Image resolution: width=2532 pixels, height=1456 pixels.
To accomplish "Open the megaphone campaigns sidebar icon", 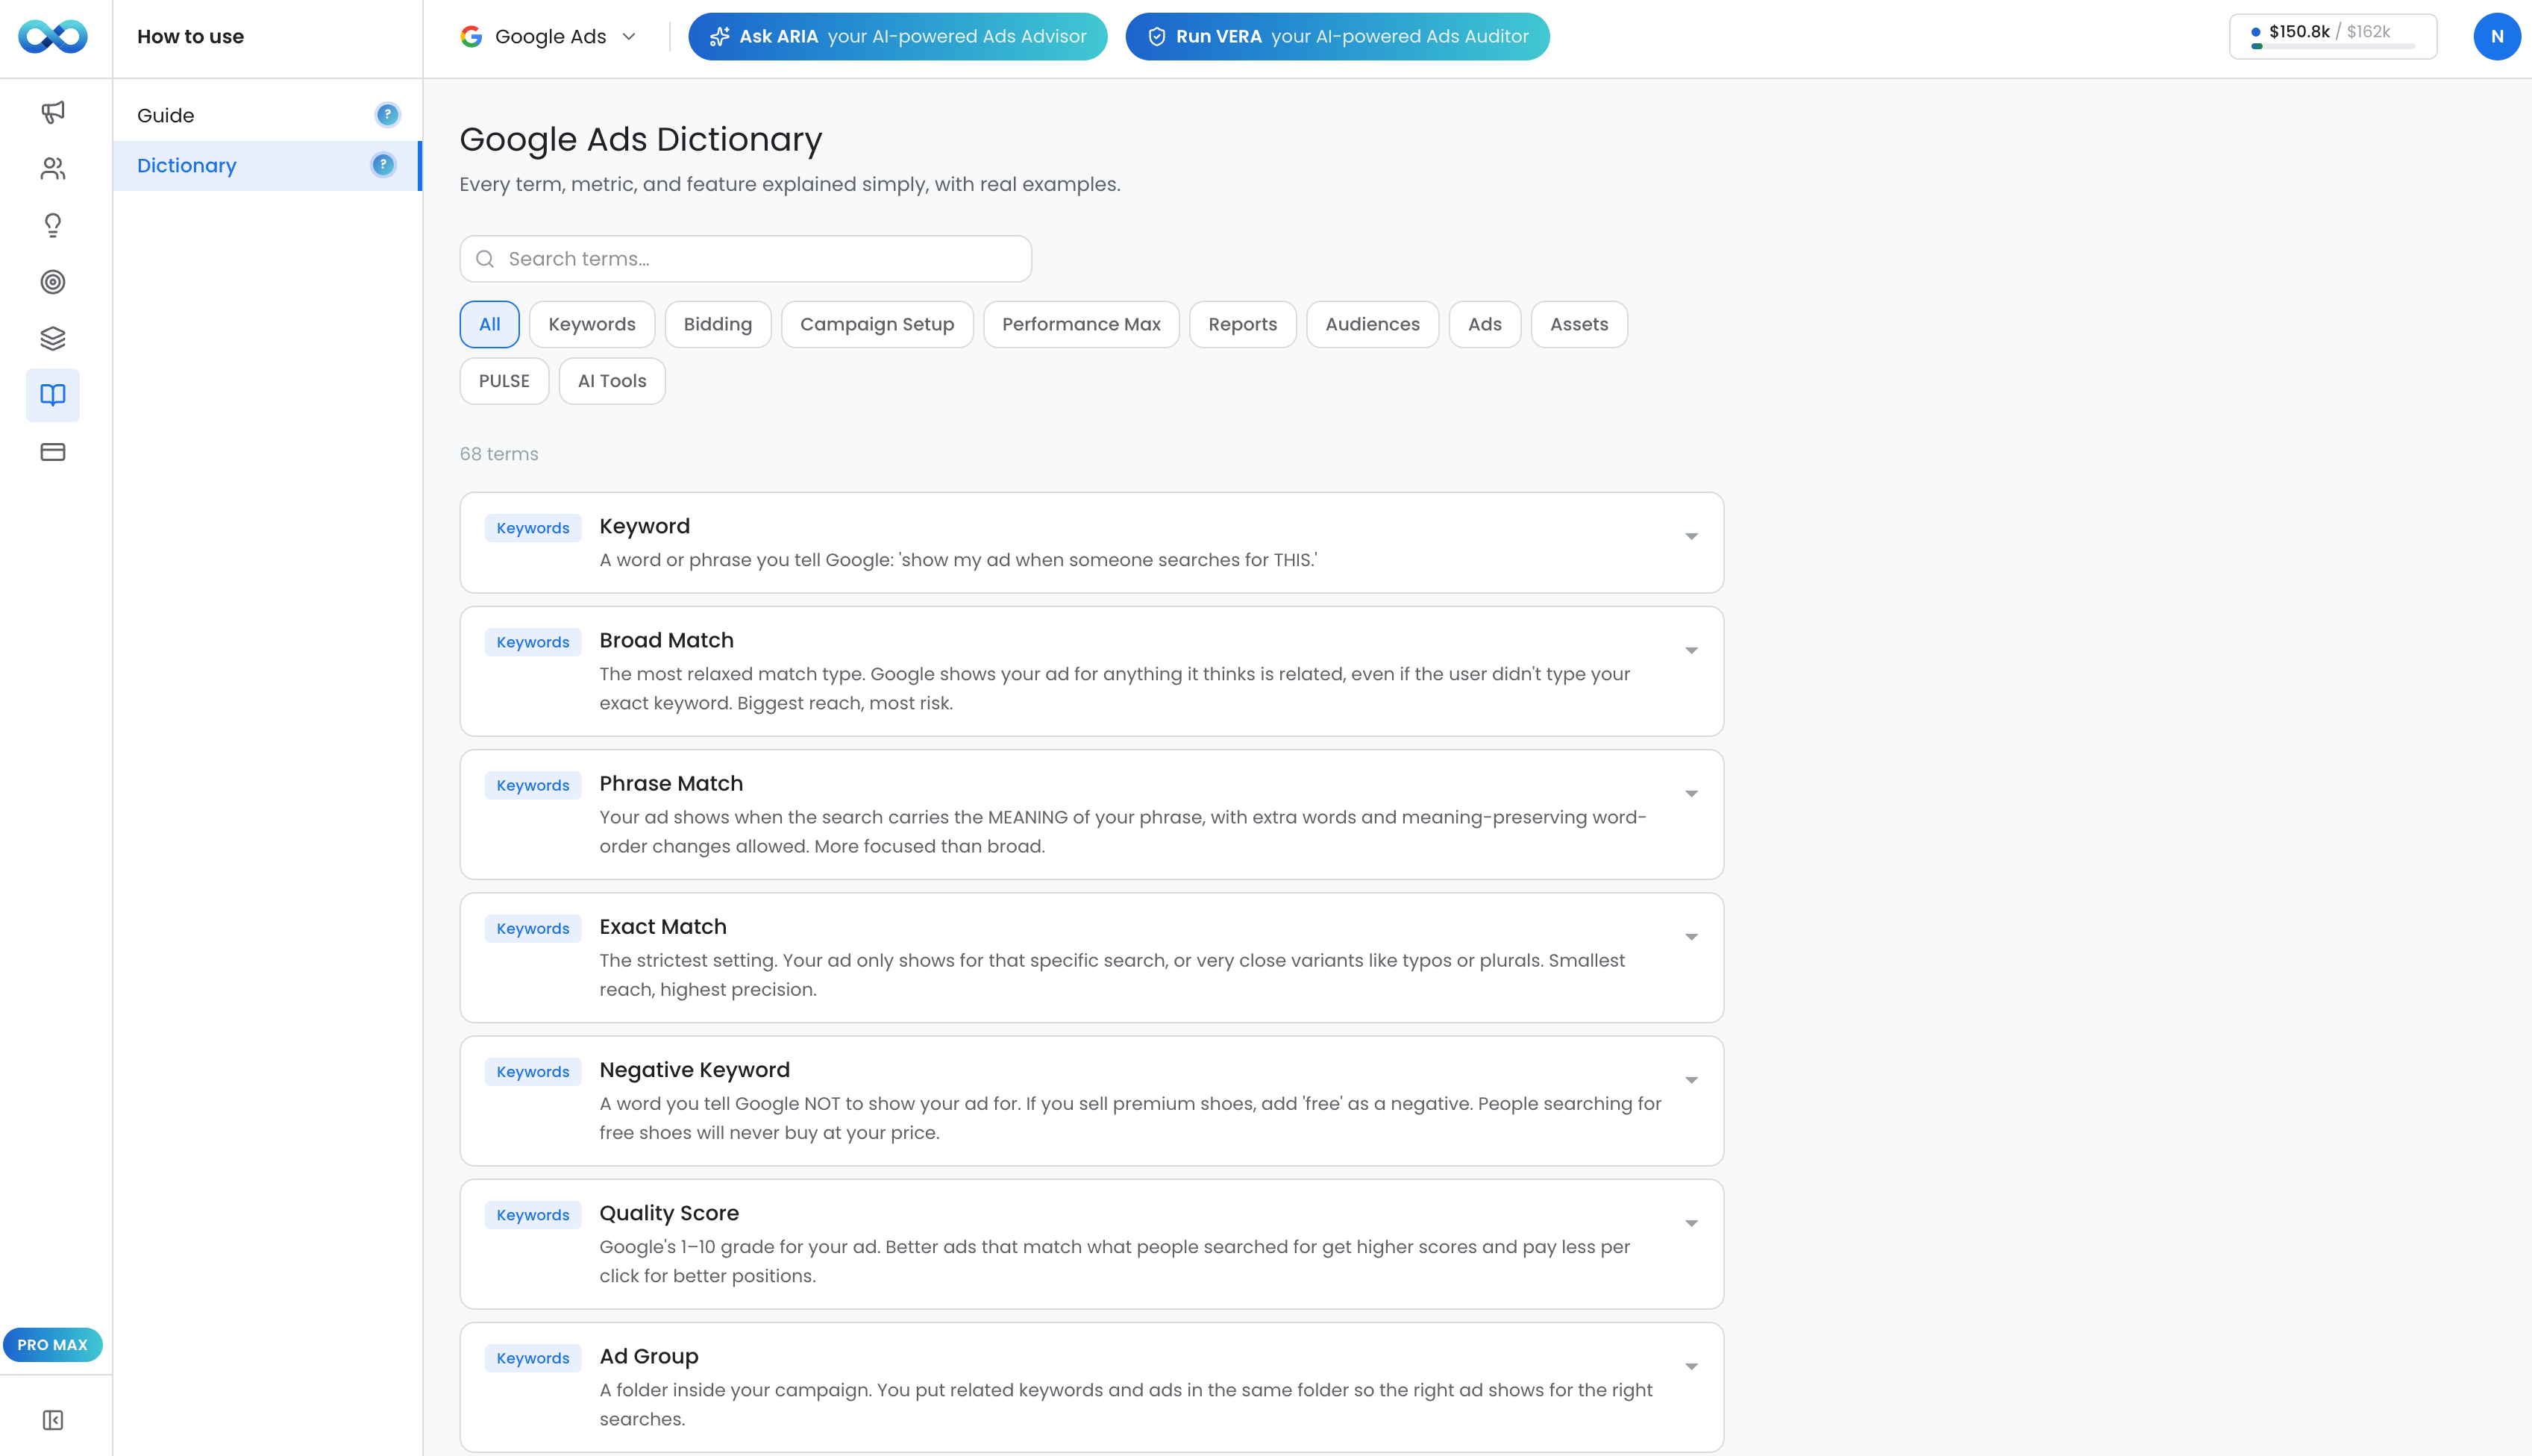I will point(53,112).
